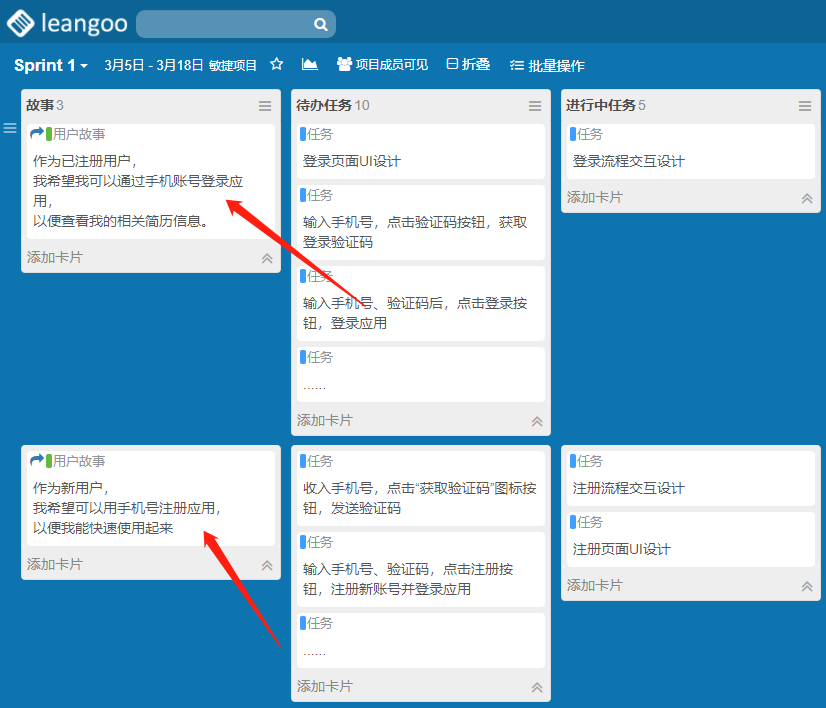Click 添加卡片 under the first 用户故事 card
Screen dimensions: 826x708
coord(55,257)
